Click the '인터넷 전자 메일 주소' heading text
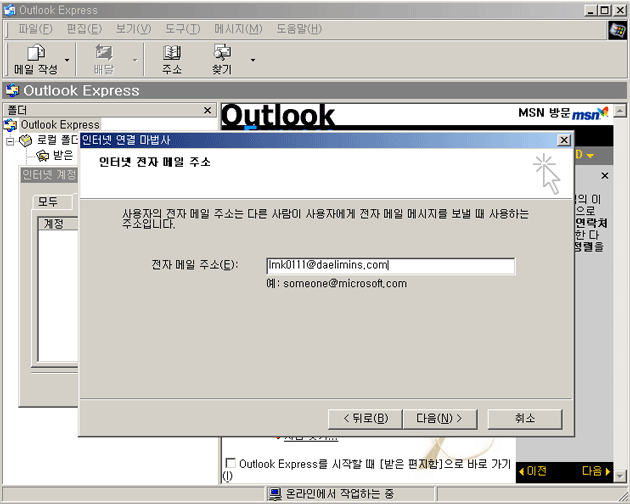This screenshot has height=504, width=630. [155, 162]
